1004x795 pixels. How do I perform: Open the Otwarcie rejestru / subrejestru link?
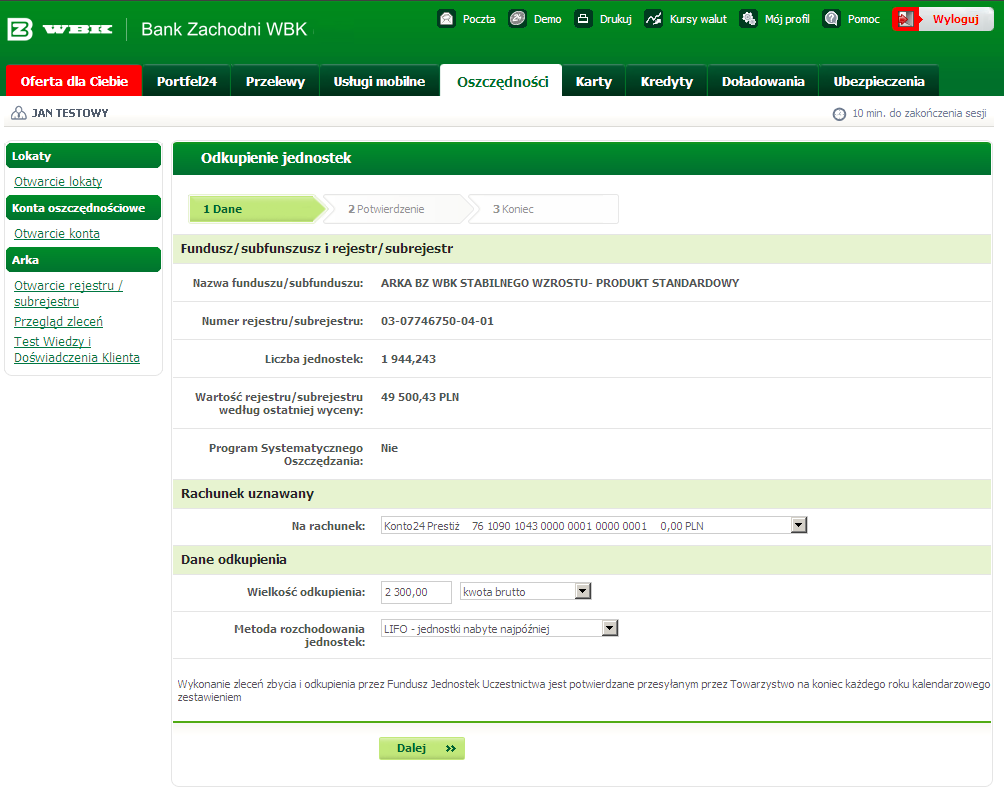69,293
